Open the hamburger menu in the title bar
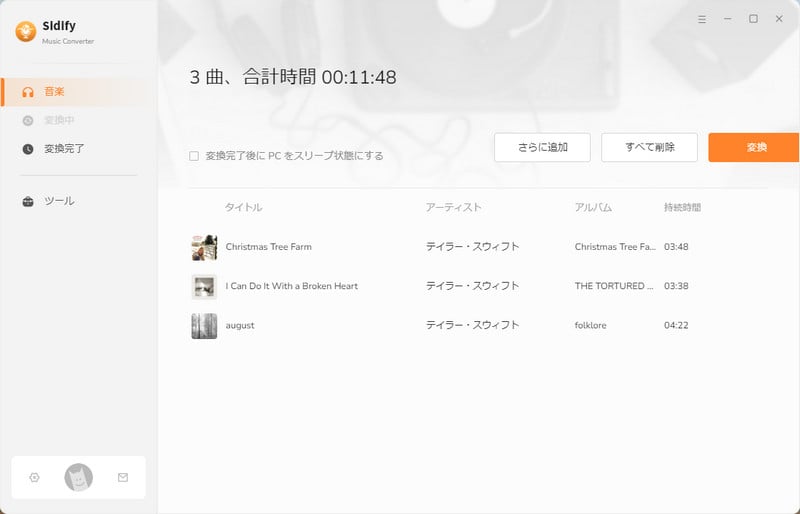 point(702,19)
